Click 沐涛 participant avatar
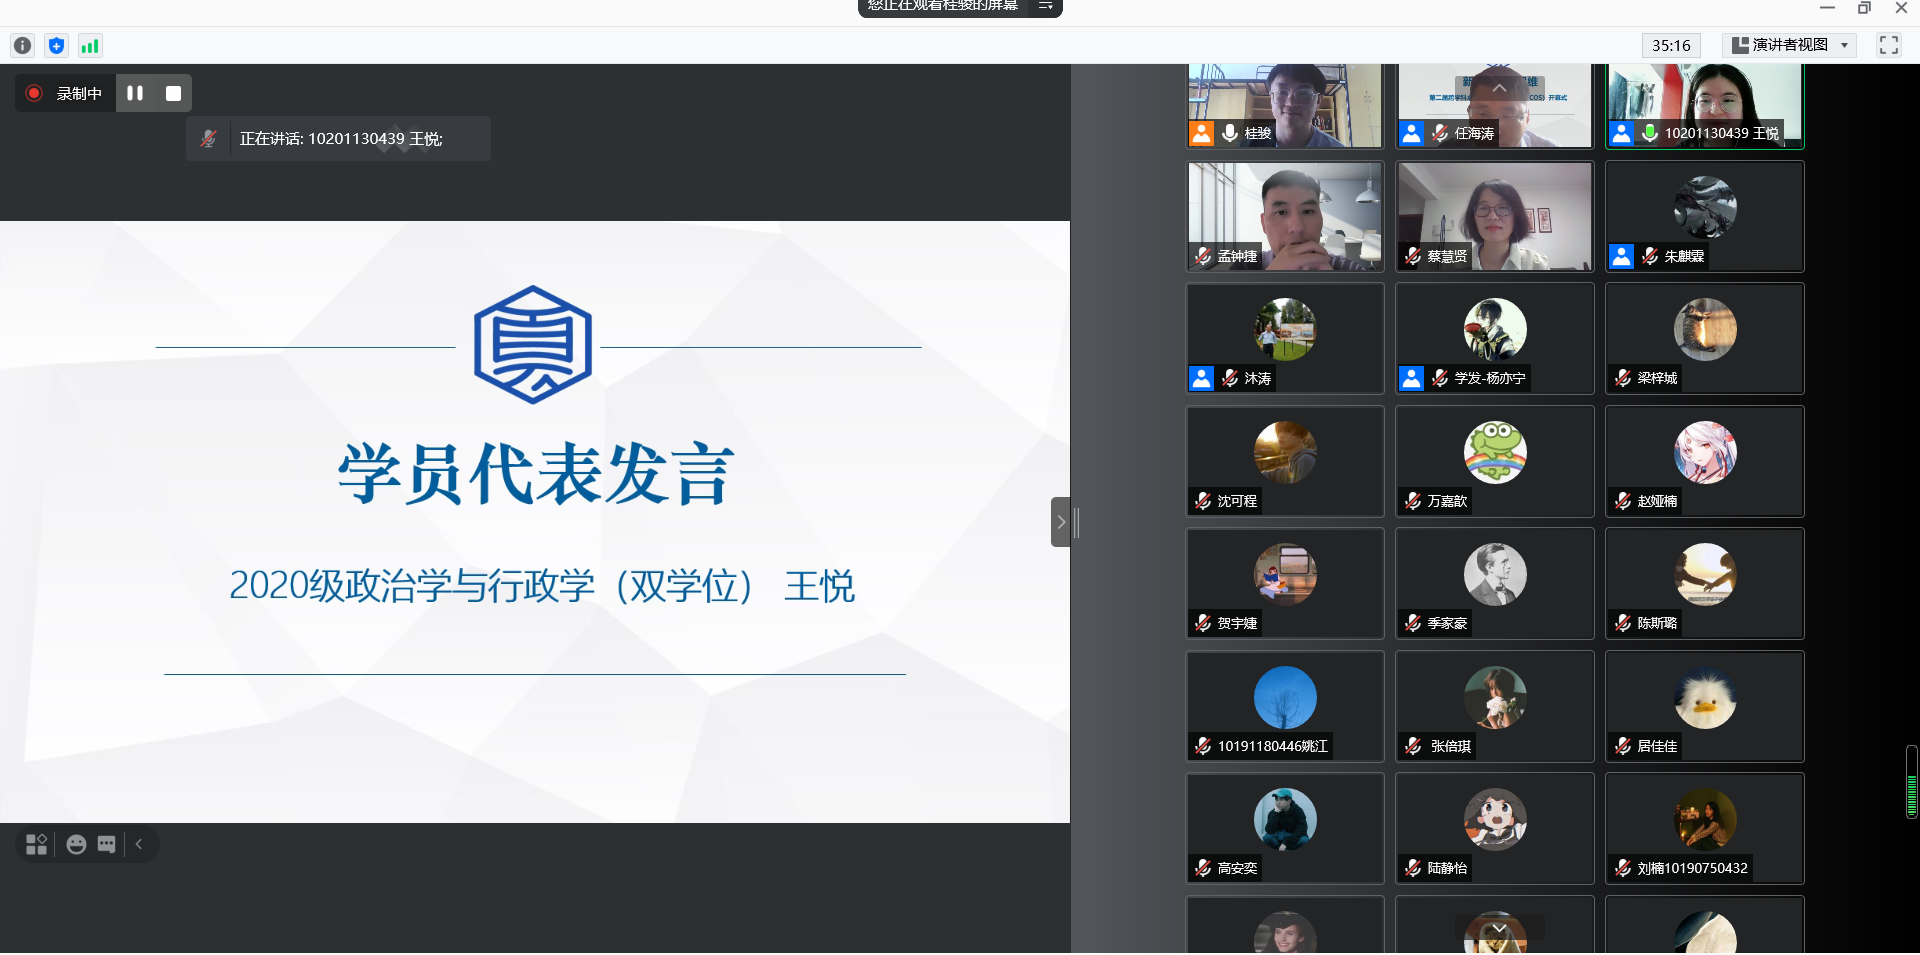This screenshot has width=1920, height=955. (x=1285, y=329)
